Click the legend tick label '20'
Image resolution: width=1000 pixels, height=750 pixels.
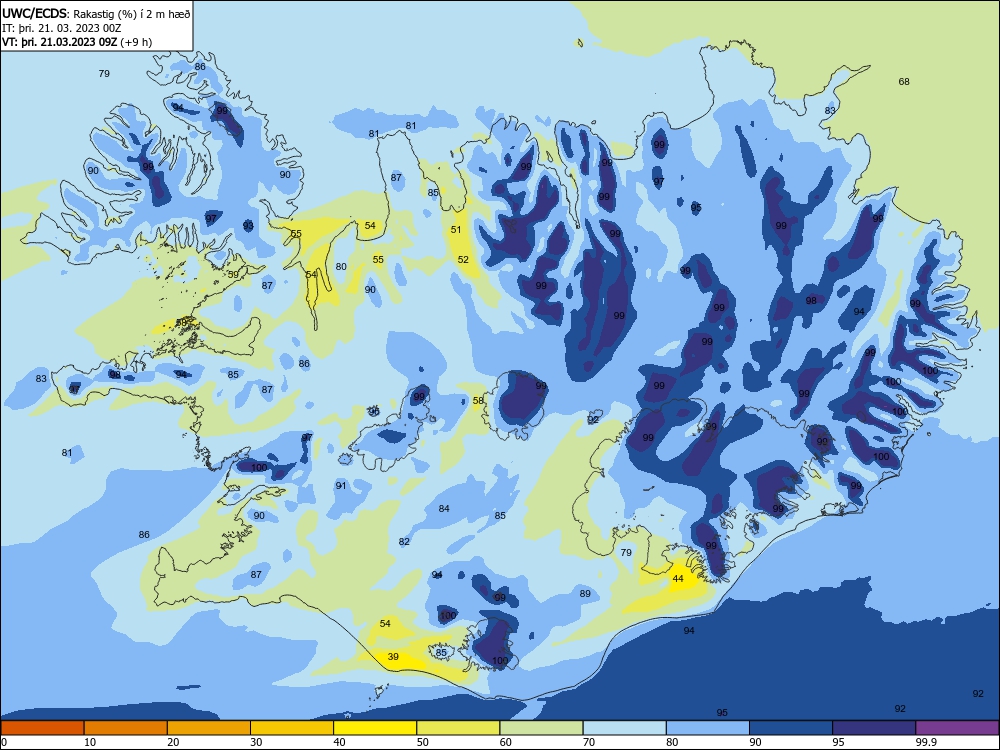[173, 742]
